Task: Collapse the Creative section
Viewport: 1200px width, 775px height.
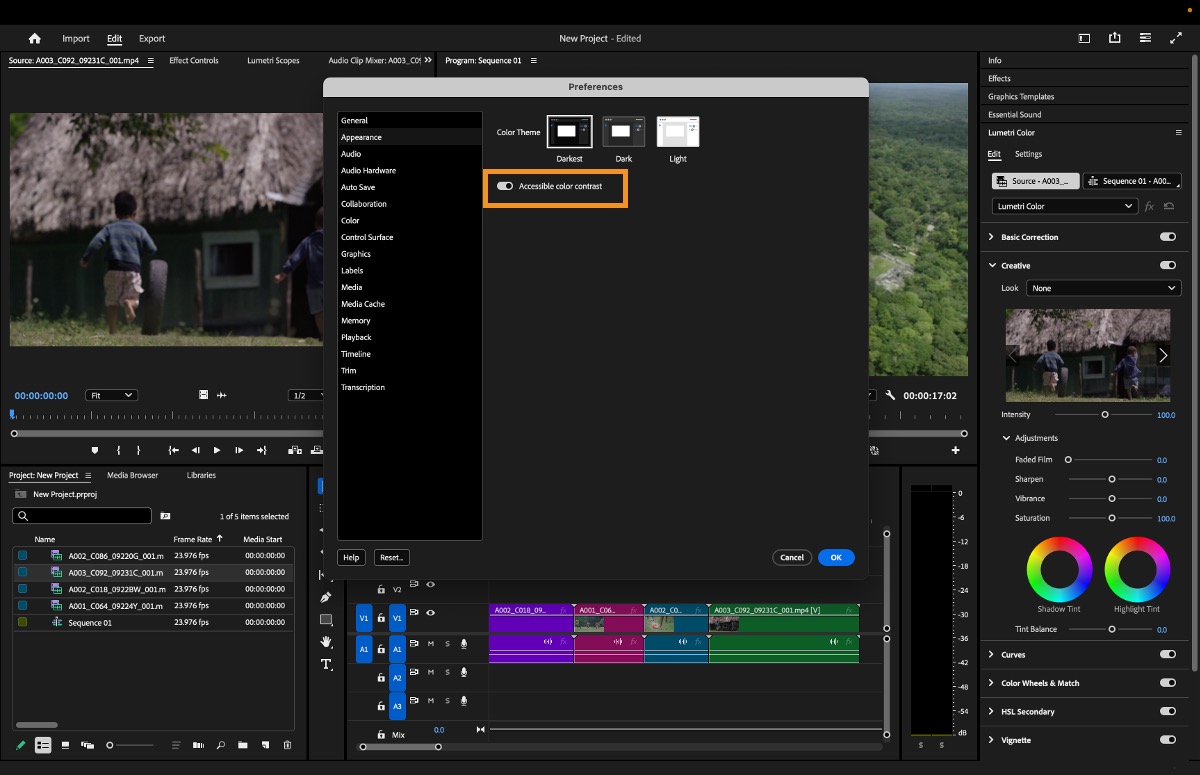Action: coord(991,266)
